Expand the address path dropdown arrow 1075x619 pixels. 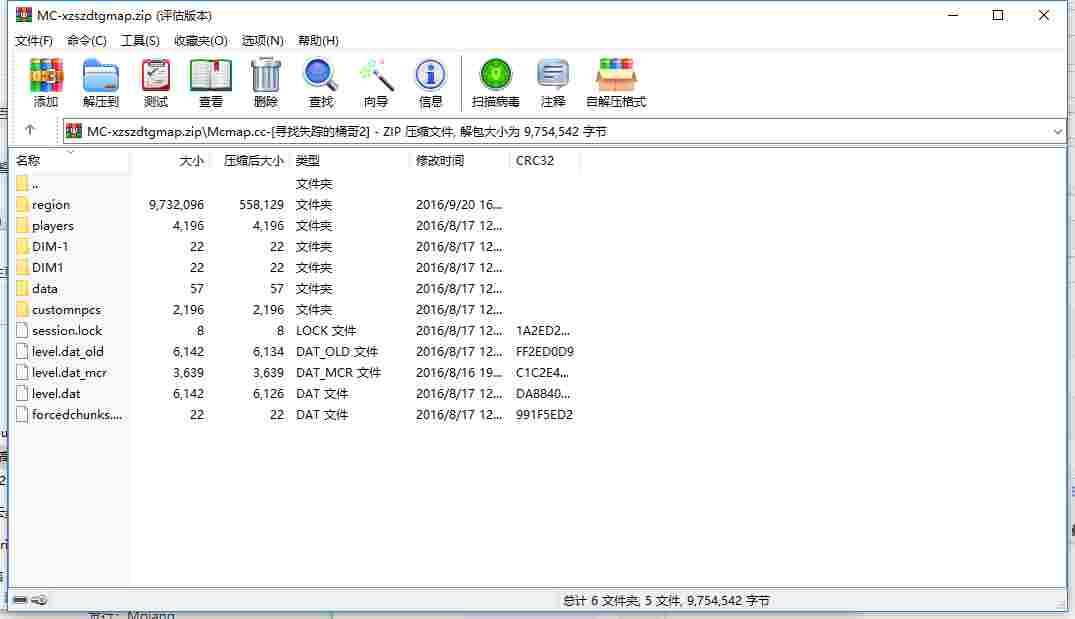pyautogui.click(x=1057, y=132)
